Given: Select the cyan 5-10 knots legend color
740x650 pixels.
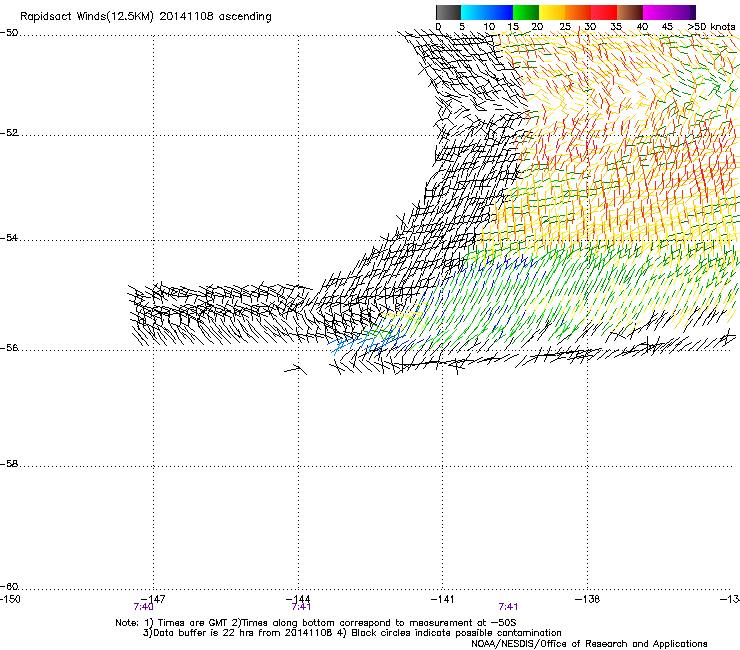Looking at the screenshot, I should click(474, 12).
